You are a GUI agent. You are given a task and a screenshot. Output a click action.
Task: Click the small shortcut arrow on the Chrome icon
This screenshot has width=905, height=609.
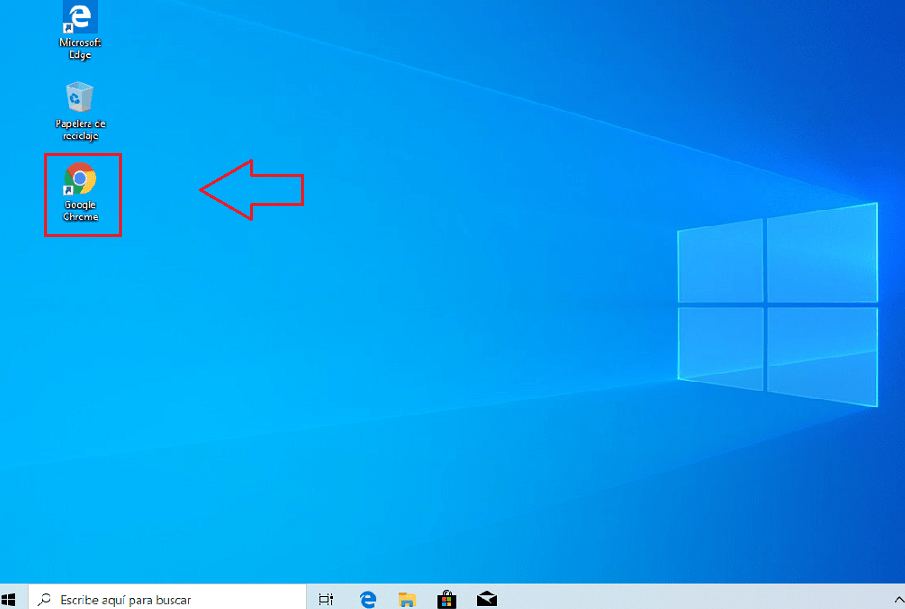pyautogui.click(x=68, y=190)
